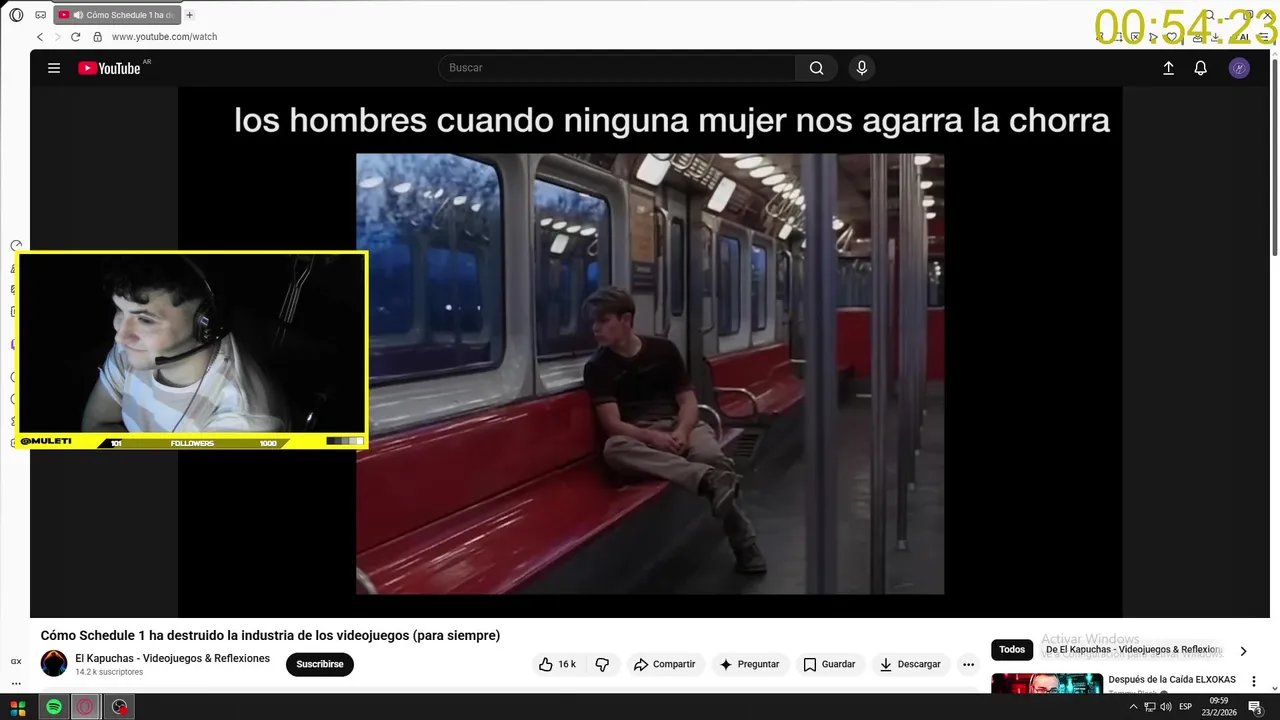Click the video player to pause playback

(x=650, y=351)
